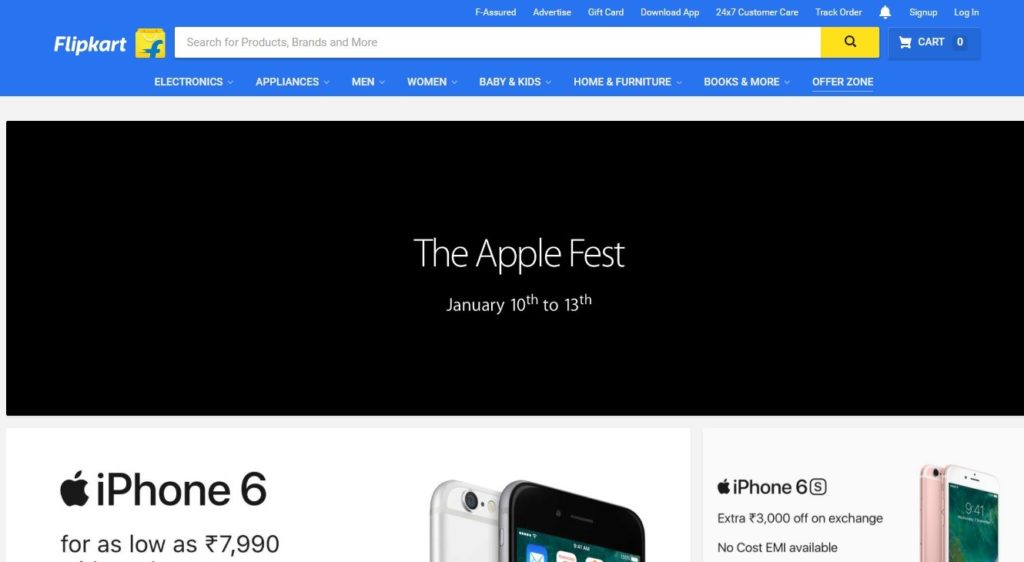This screenshot has width=1024, height=562.
Task: Click the yellow search magnifier button
Action: pyautogui.click(x=850, y=42)
